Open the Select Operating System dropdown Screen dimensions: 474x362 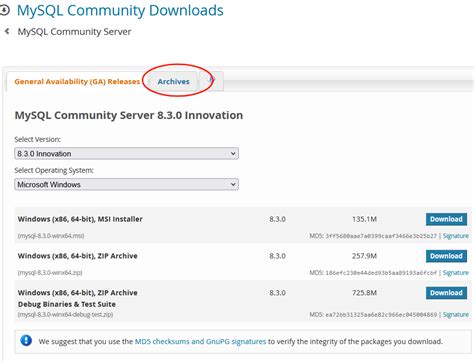[126, 184]
